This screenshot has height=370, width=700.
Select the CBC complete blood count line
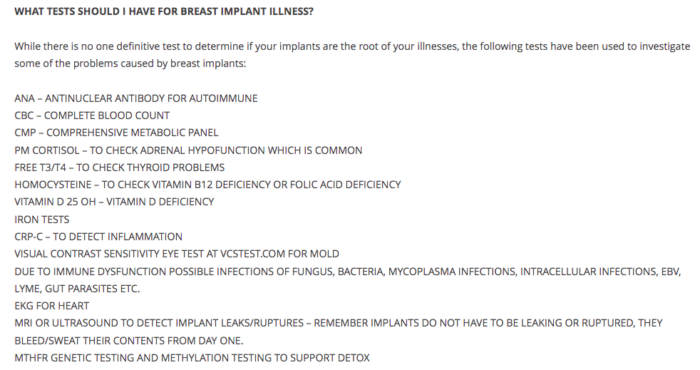point(92,116)
